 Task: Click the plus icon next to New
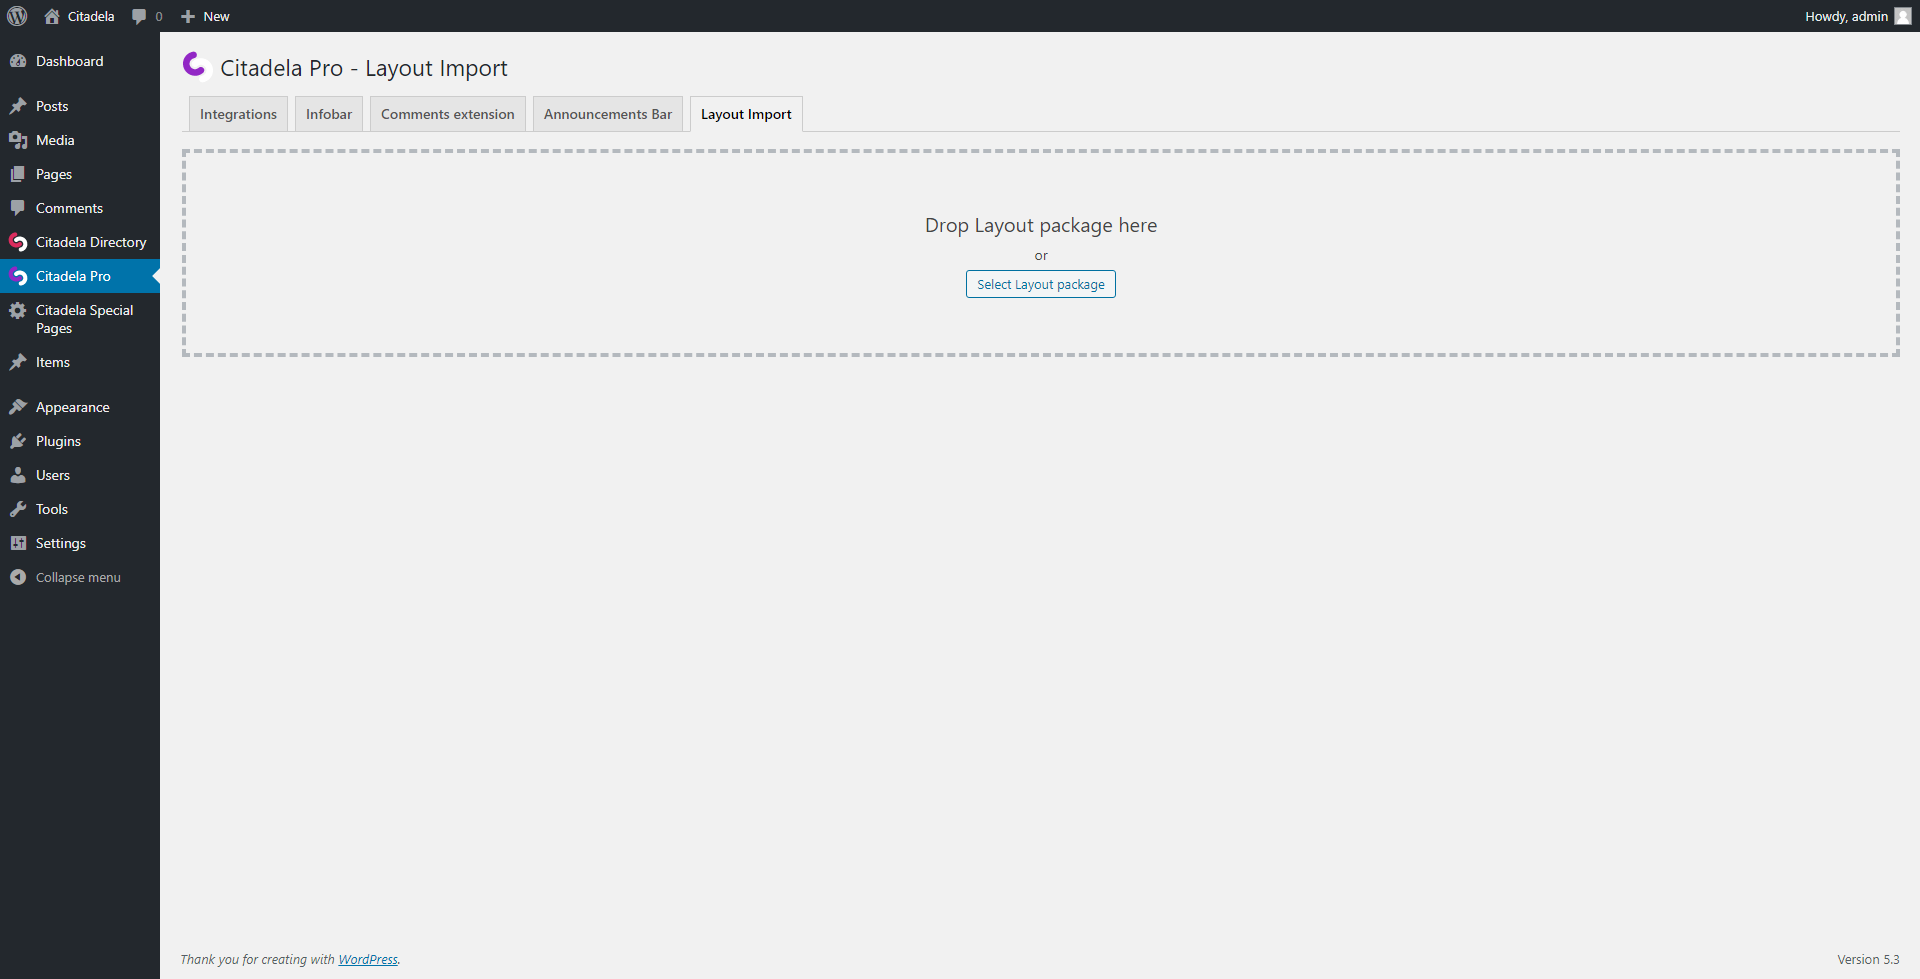pyautogui.click(x=187, y=16)
